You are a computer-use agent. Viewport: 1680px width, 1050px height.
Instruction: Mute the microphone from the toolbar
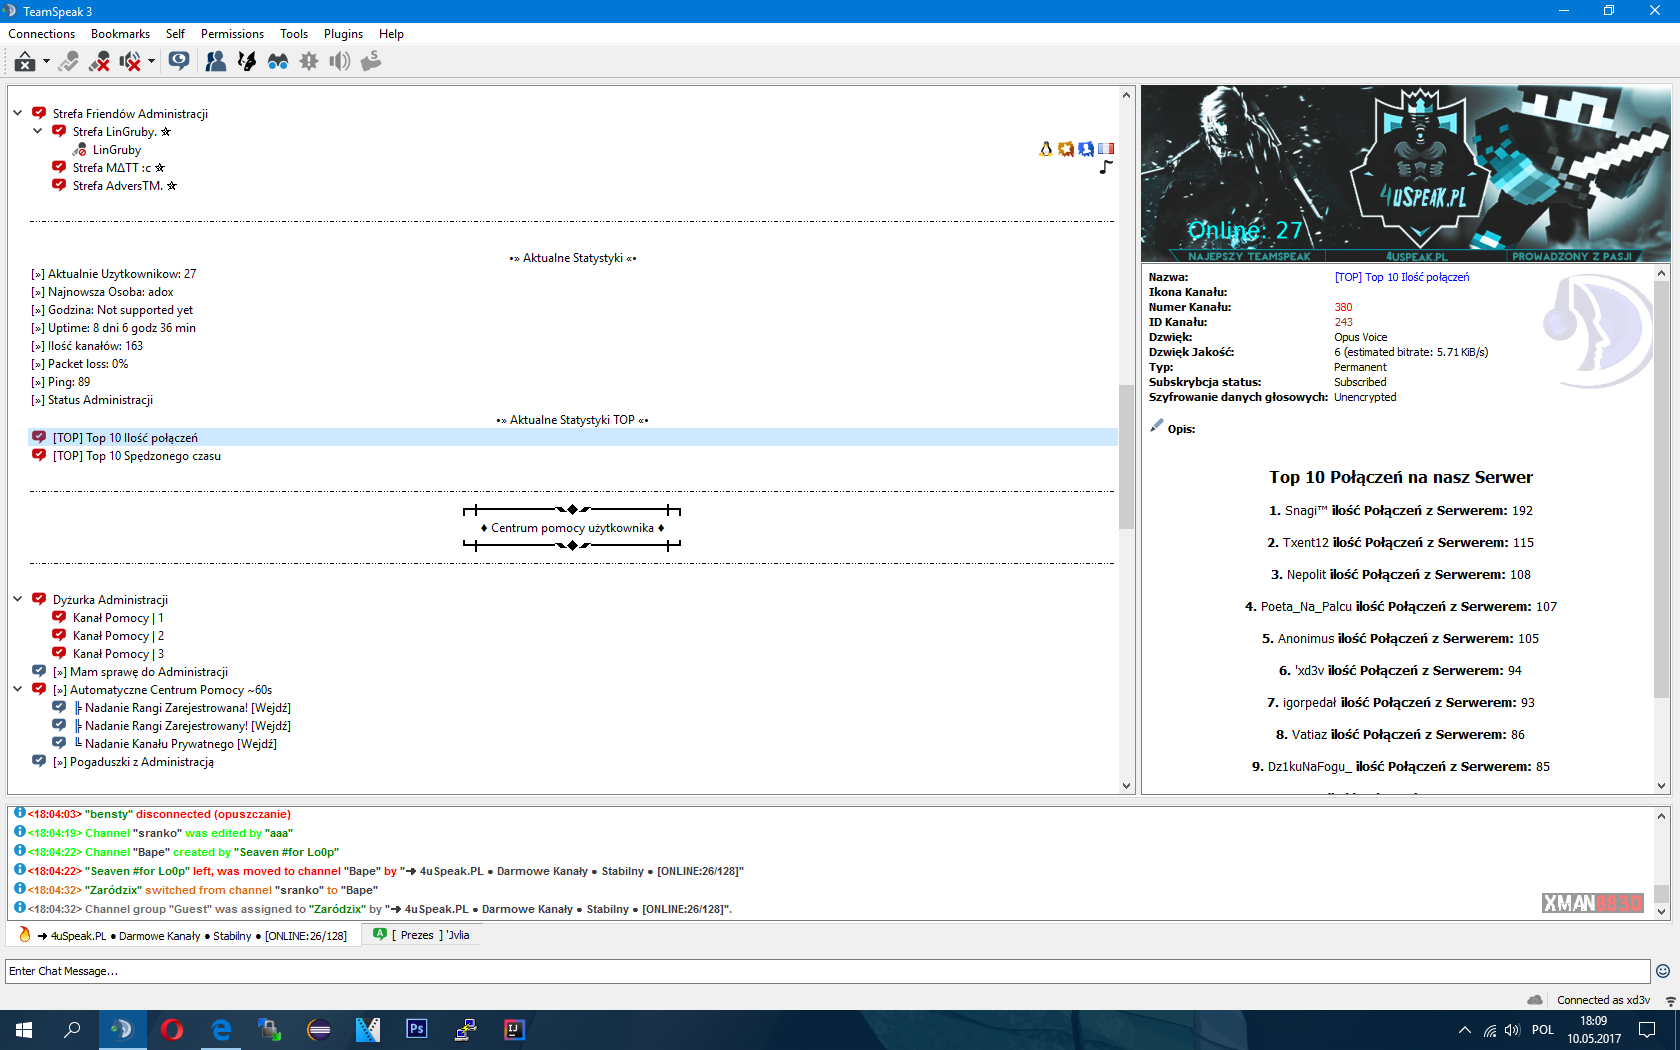point(99,62)
